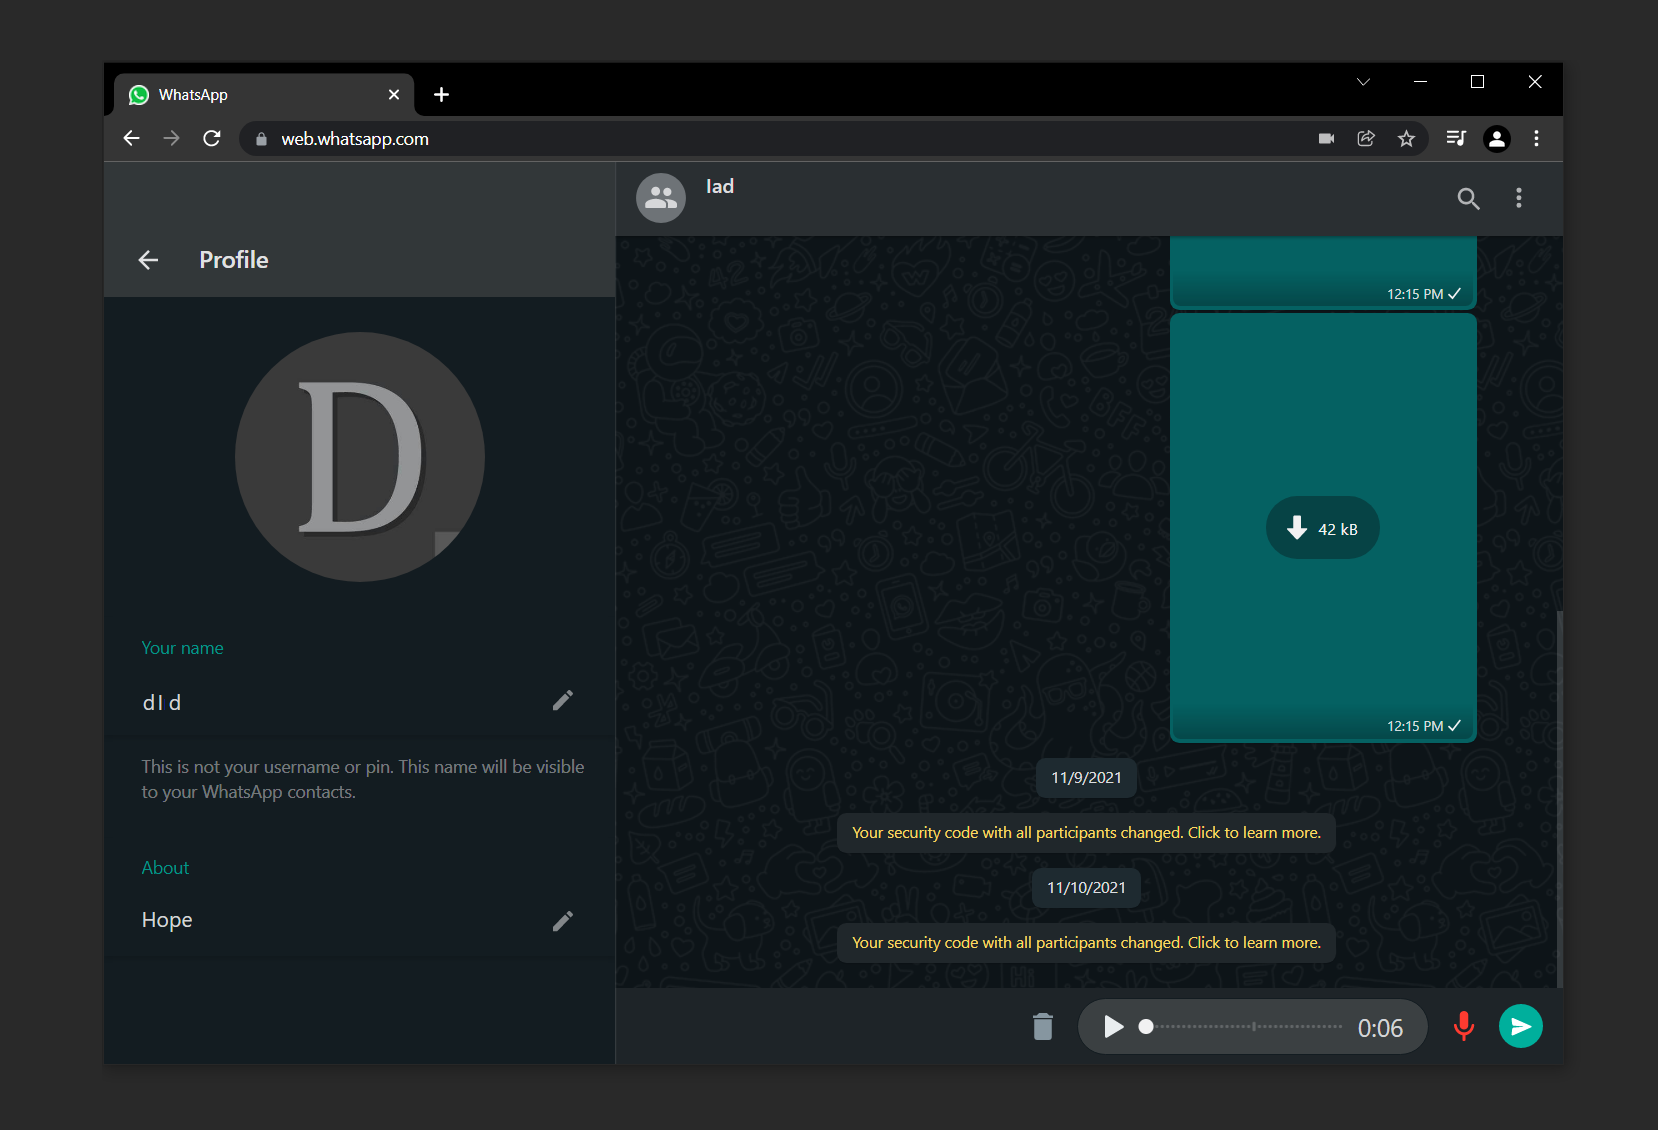Delete the recorded voice message
1658x1130 pixels.
click(1043, 1027)
